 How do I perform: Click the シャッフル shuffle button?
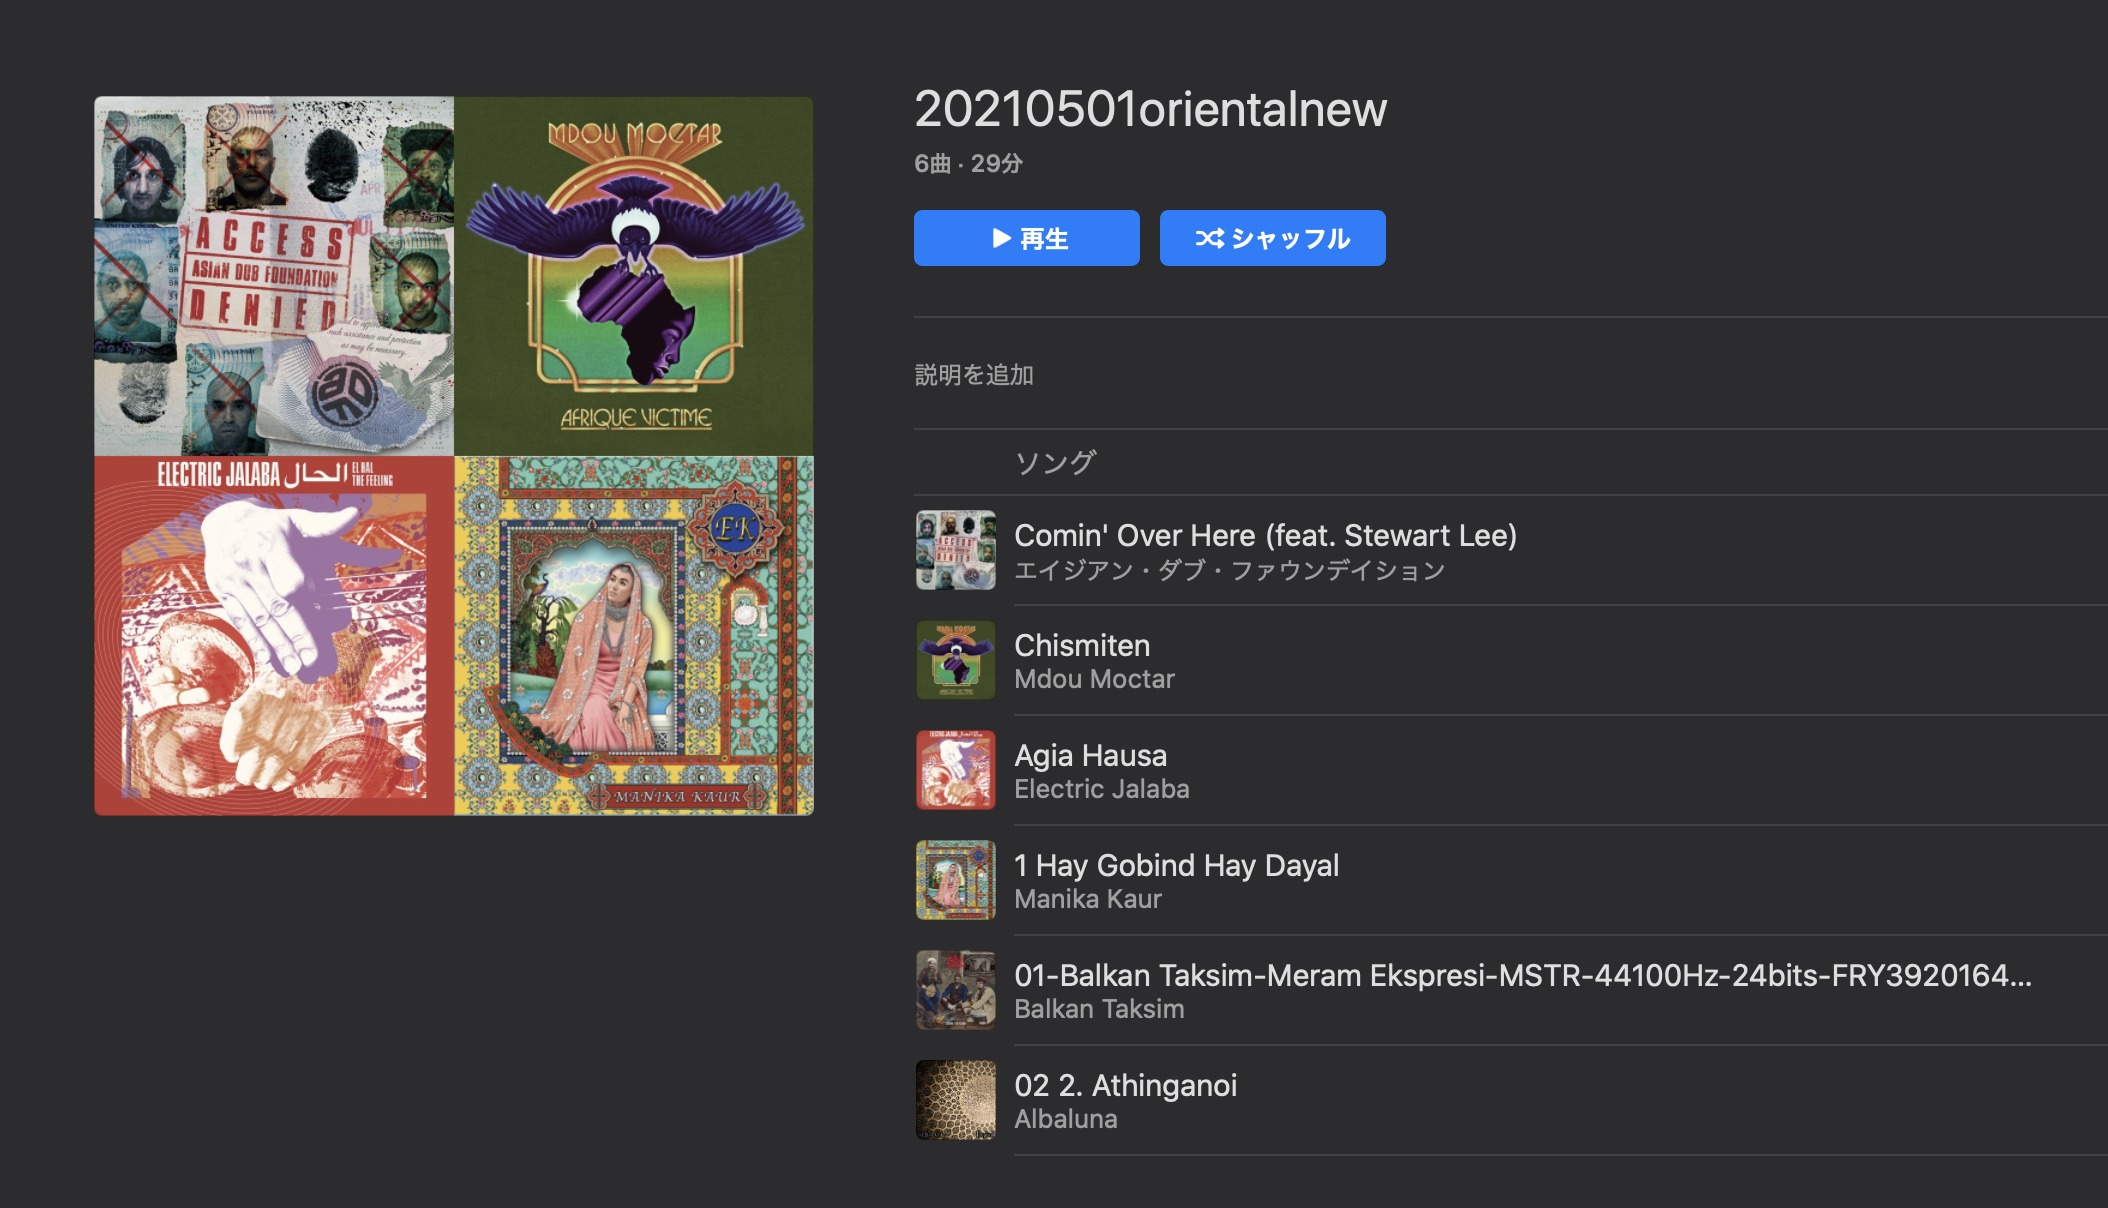coord(1272,238)
